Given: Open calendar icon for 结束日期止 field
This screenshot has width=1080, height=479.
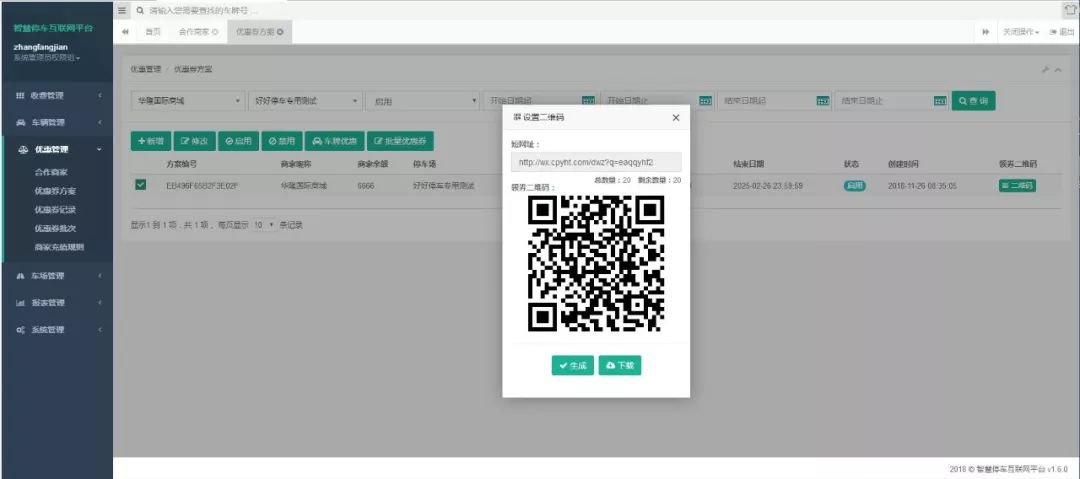Looking at the screenshot, I should coord(940,101).
